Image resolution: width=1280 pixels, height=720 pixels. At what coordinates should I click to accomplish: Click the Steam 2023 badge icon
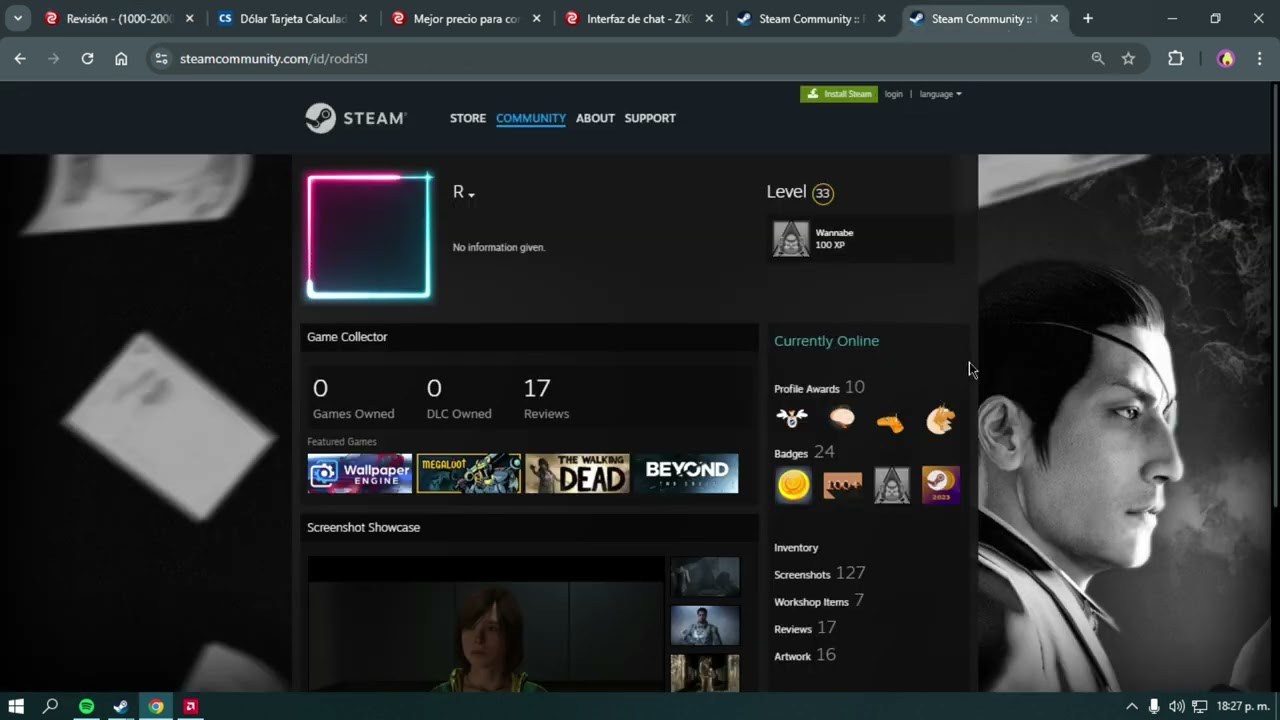(941, 485)
